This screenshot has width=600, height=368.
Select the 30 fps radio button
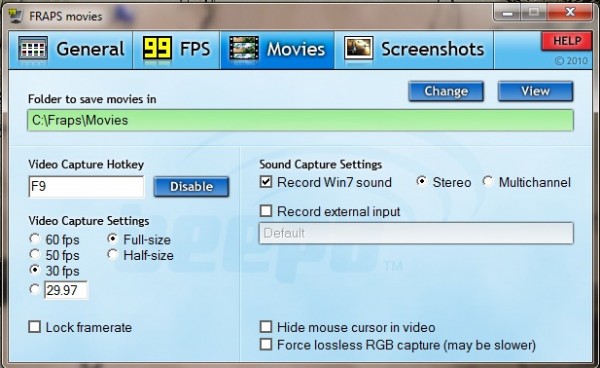tap(34, 270)
